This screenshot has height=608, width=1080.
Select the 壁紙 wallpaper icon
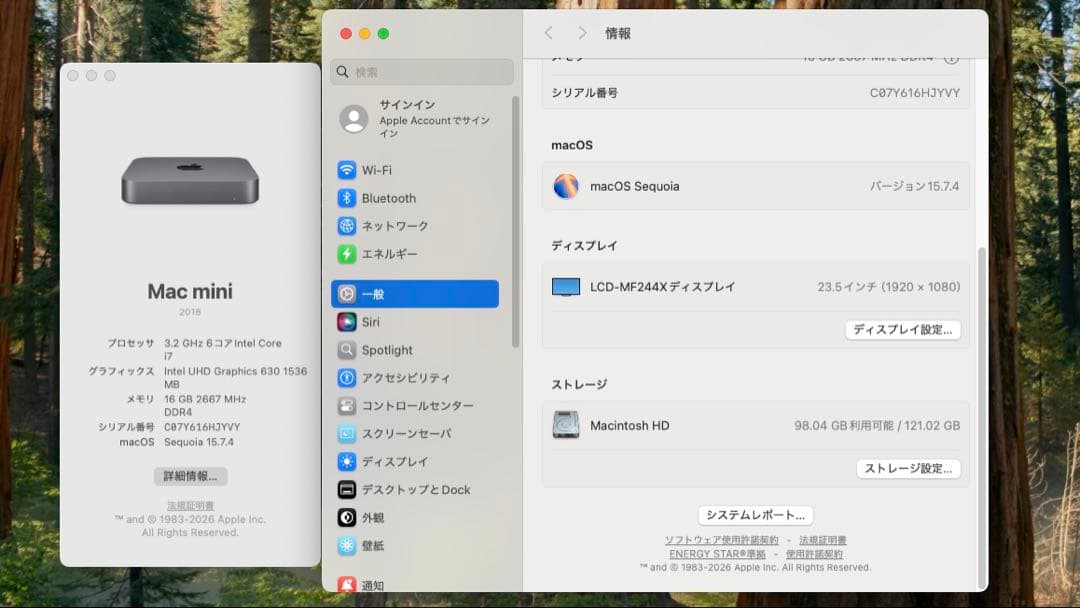(346, 545)
